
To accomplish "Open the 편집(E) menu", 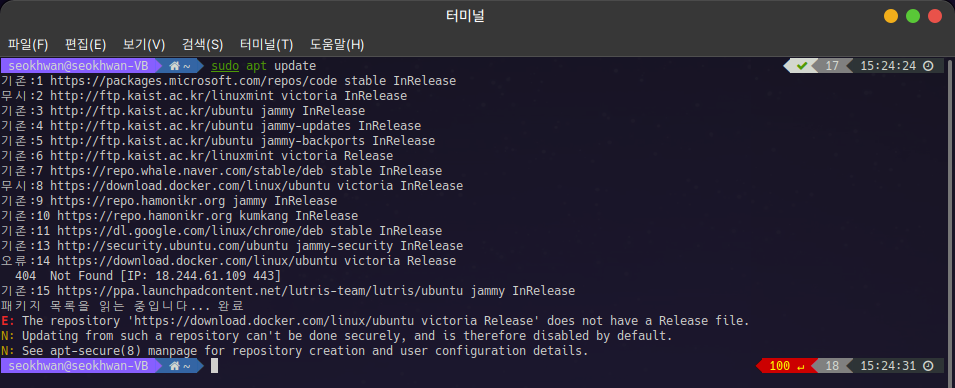I will 85,44.
